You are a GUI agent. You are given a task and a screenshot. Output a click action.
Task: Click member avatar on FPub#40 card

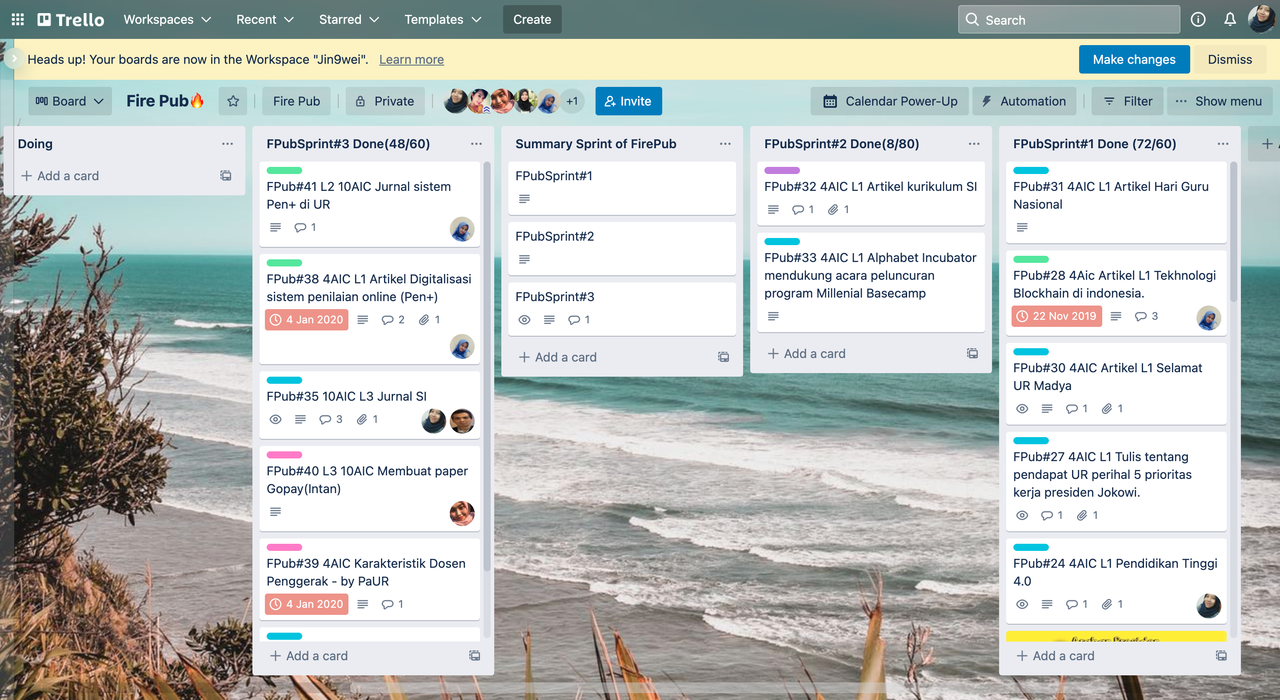[462, 513]
